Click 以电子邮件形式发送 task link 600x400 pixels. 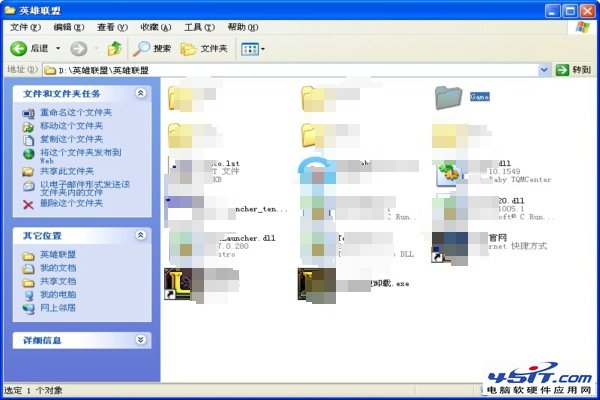85,188
